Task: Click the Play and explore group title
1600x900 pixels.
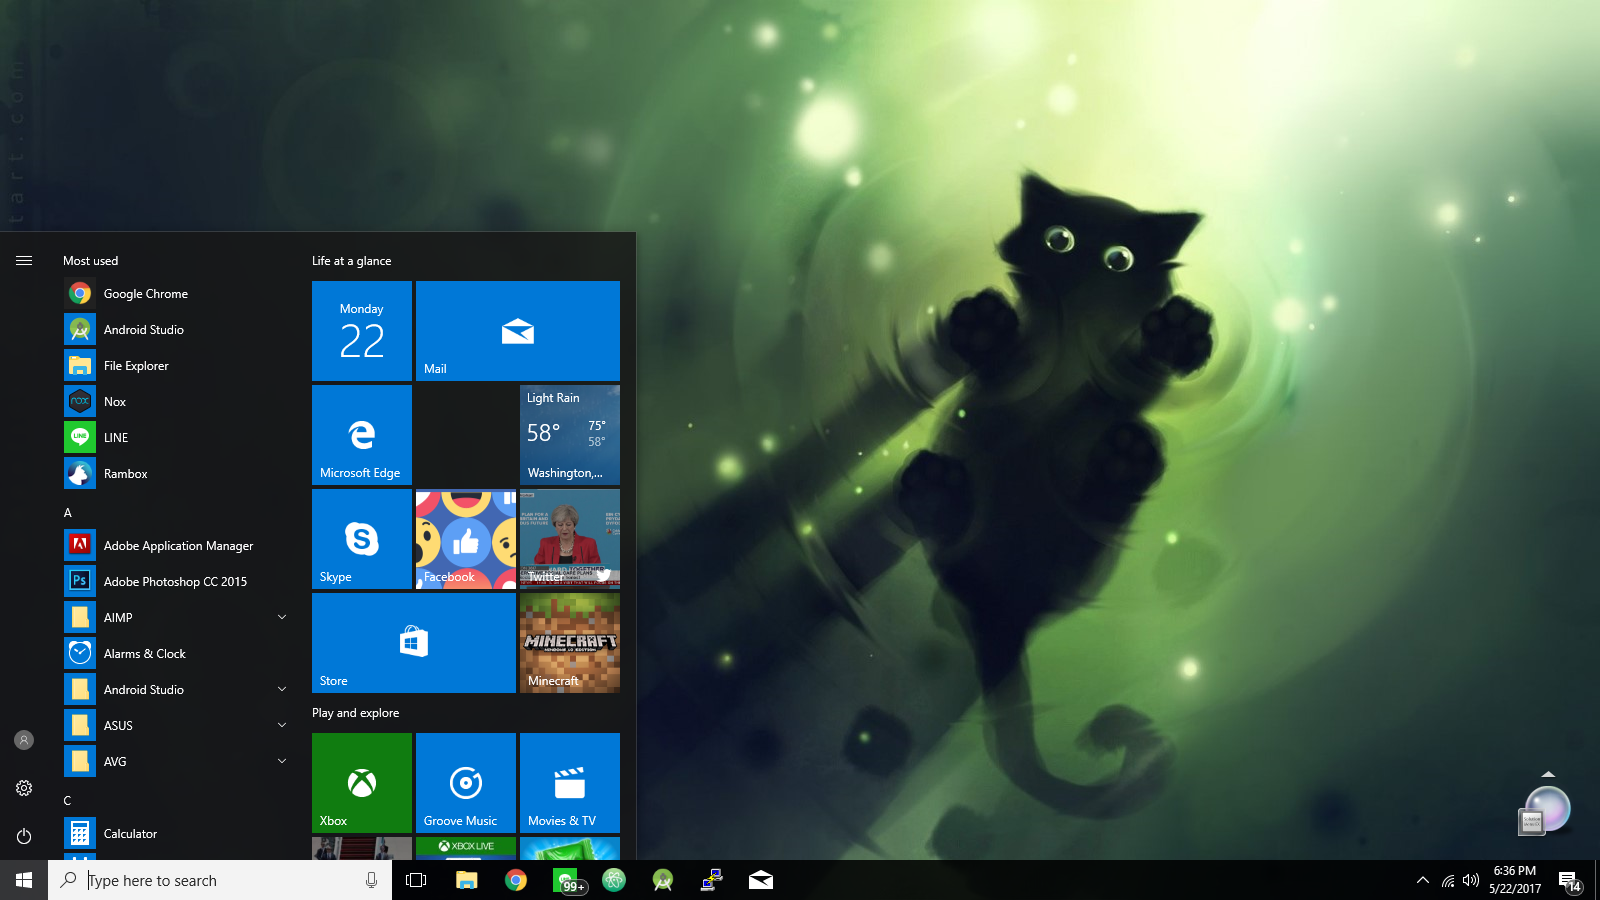Action: pyautogui.click(x=355, y=713)
